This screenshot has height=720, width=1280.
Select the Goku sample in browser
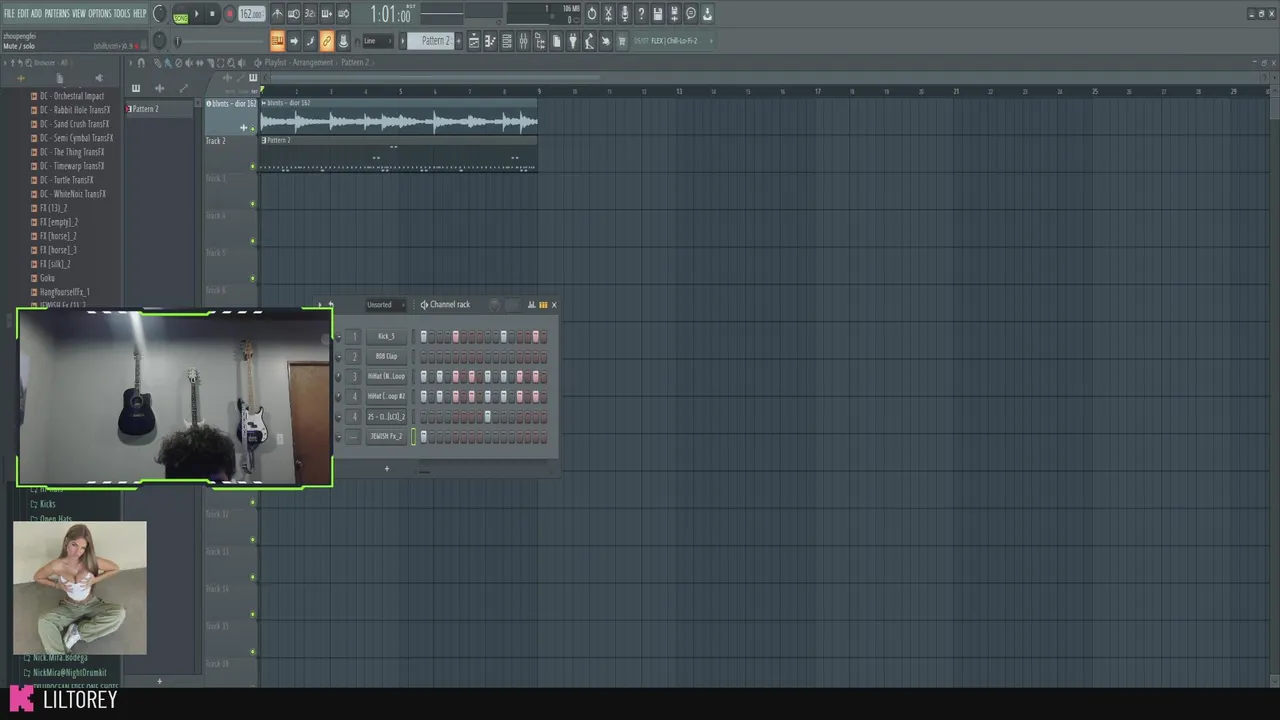tap(46, 278)
